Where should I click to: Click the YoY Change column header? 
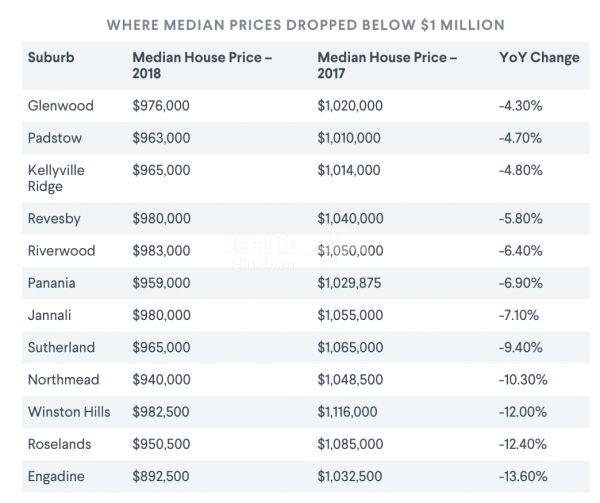click(x=538, y=58)
